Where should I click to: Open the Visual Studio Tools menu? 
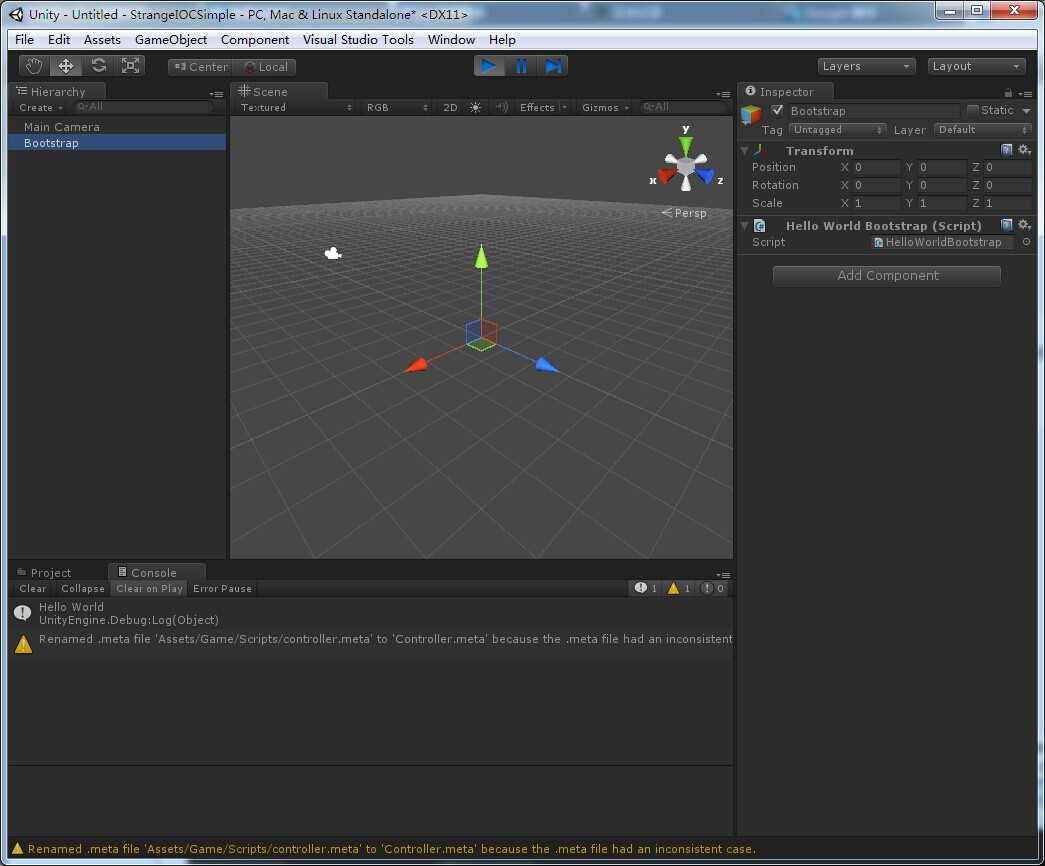pos(358,39)
